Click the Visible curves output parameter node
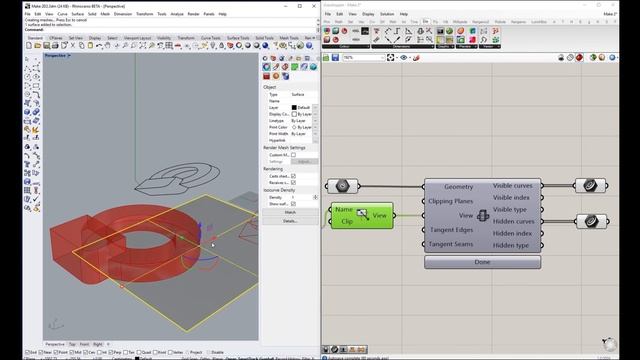The image size is (640, 360). pyautogui.click(x=590, y=186)
